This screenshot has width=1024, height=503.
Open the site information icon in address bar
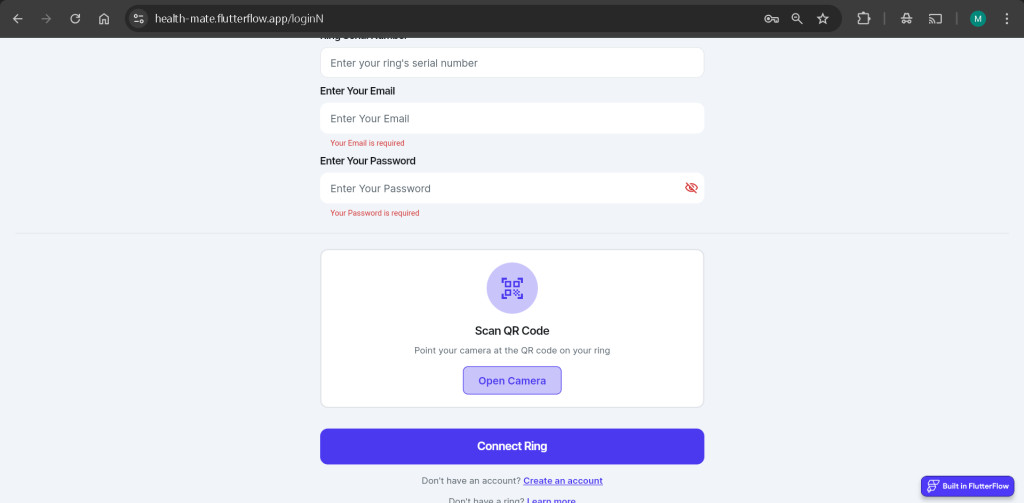click(x=139, y=18)
